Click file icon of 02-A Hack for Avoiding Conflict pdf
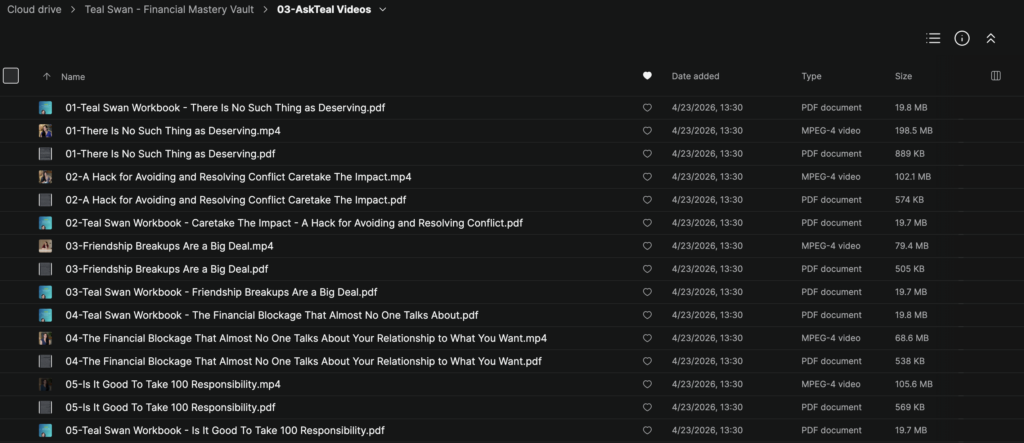The image size is (1024, 443). click(45, 200)
